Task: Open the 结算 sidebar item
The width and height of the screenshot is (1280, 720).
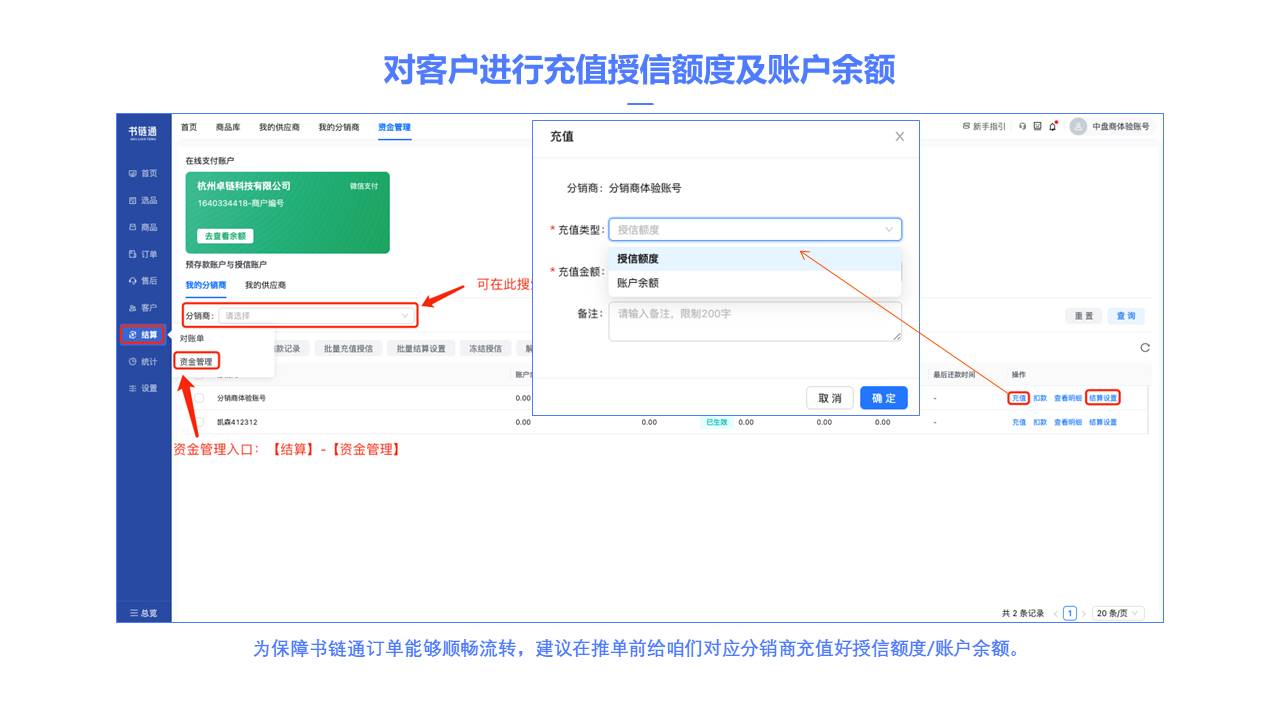Action: [x=143, y=335]
